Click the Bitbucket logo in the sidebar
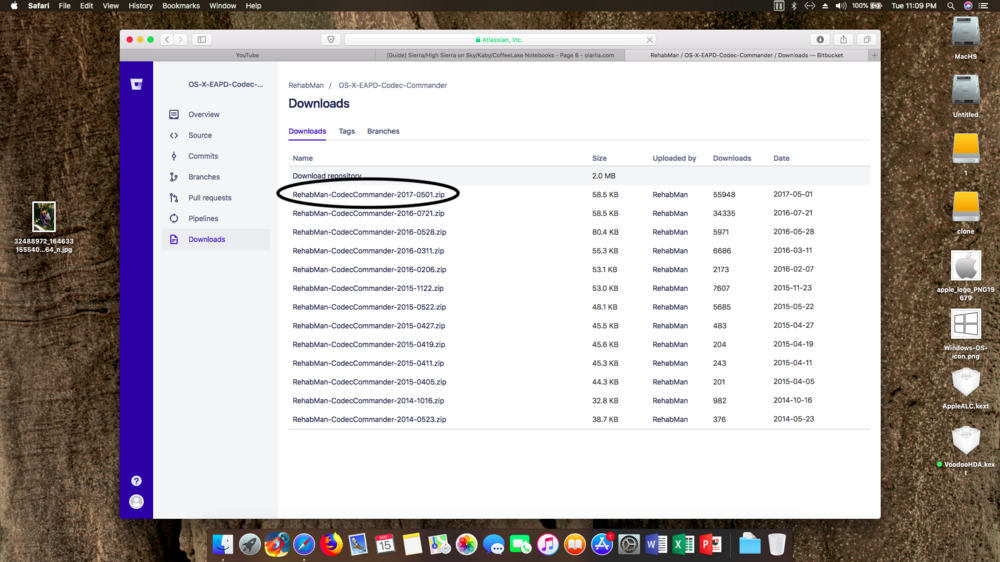1000x562 pixels. coord(136,85)
